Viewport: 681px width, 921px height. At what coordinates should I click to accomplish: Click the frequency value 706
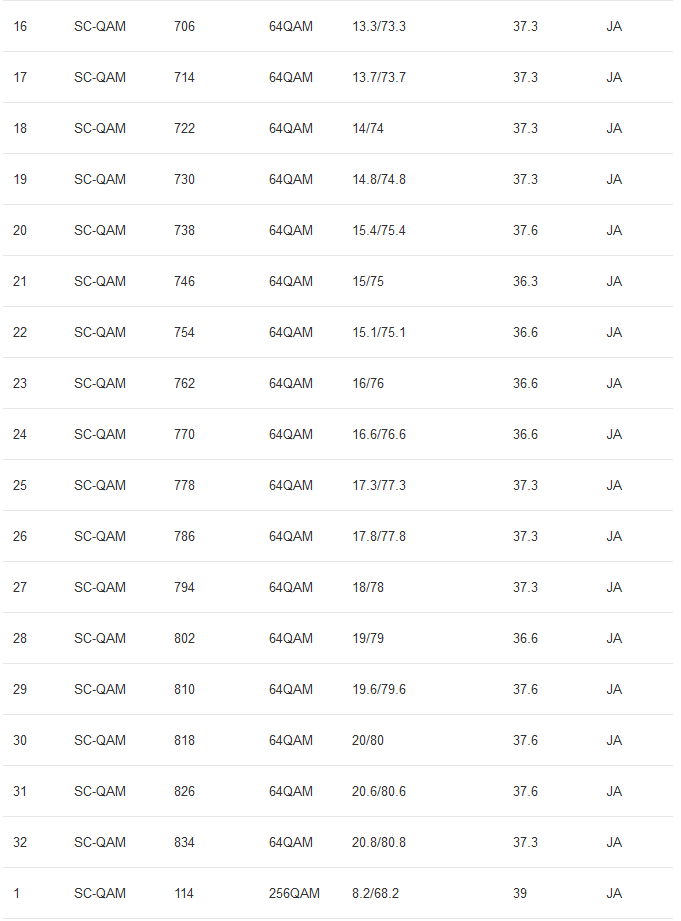(x=184, y=27)
